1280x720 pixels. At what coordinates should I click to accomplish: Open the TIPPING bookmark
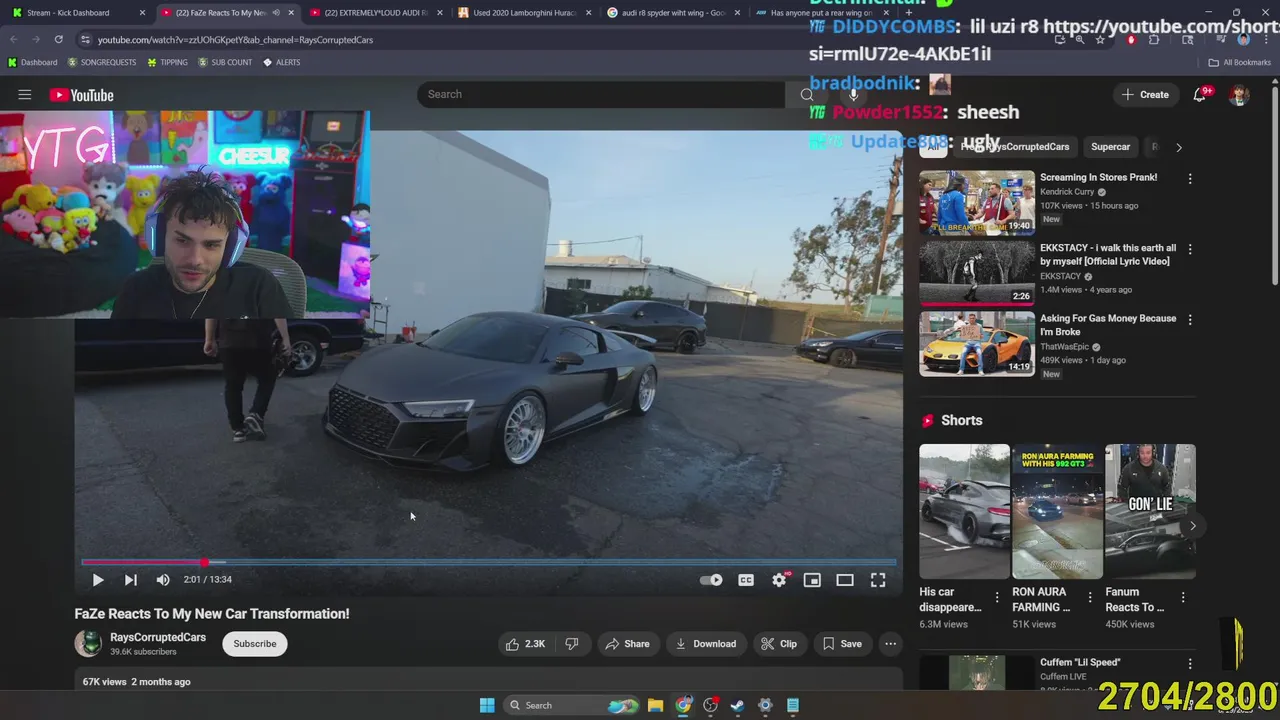click(167, 62)
